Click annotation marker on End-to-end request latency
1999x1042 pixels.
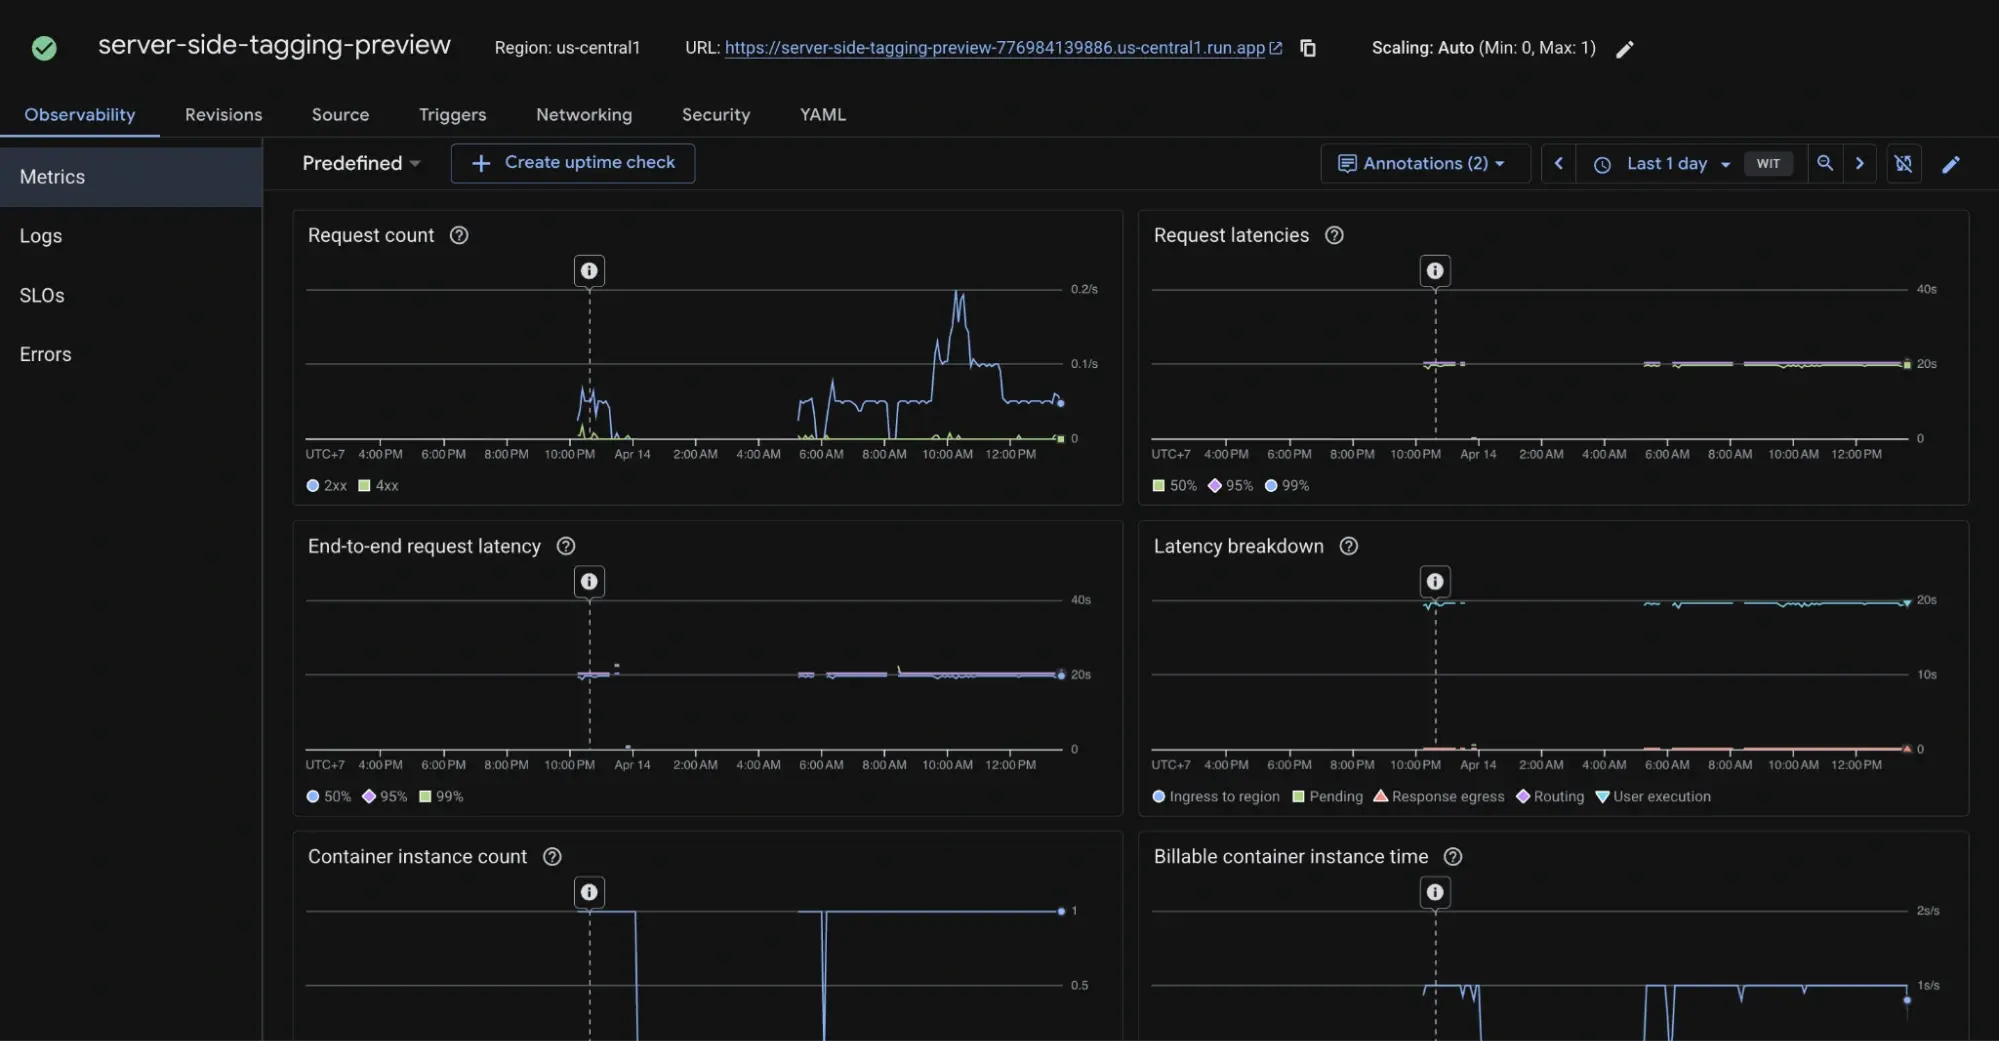coord(589,582)
